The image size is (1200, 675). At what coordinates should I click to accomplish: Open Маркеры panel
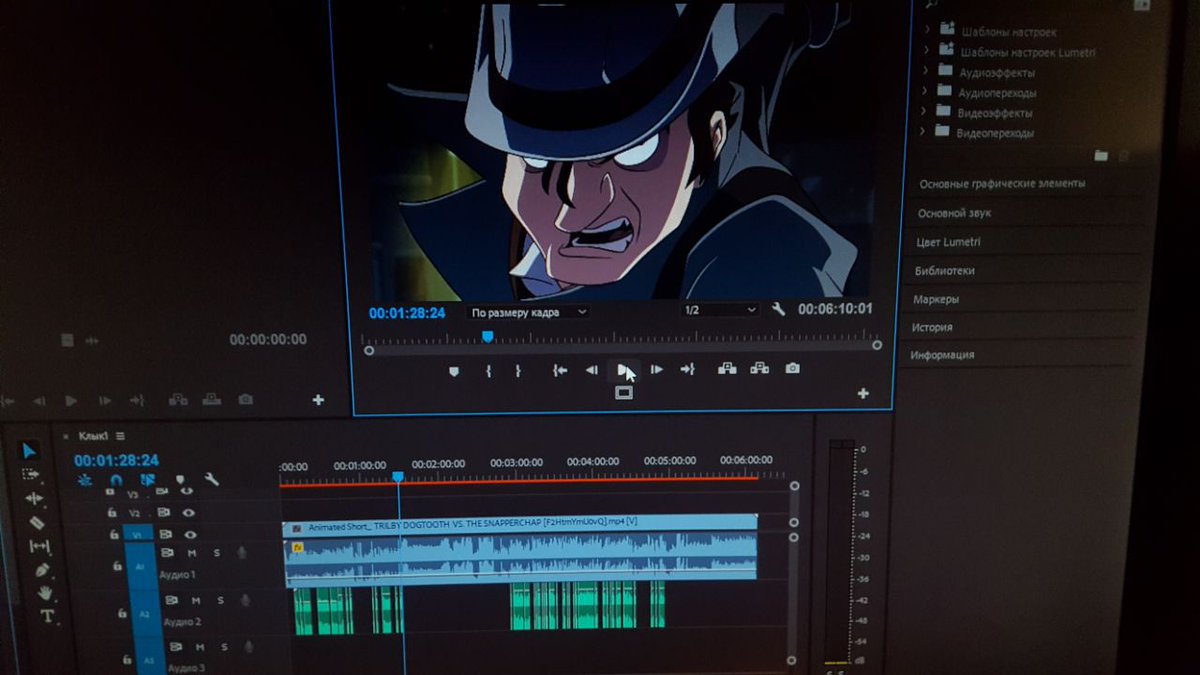[936, 299]
